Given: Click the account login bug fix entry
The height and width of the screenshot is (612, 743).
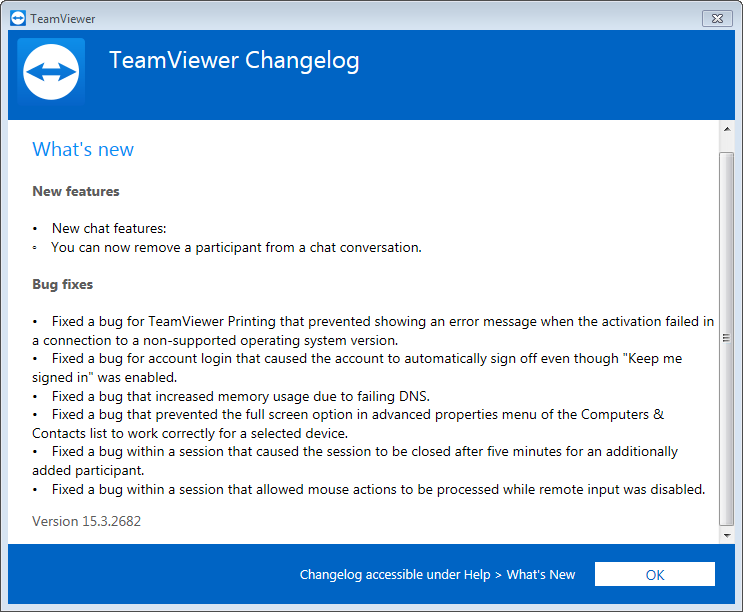Looking at the screenshot, I should (357, 368).
